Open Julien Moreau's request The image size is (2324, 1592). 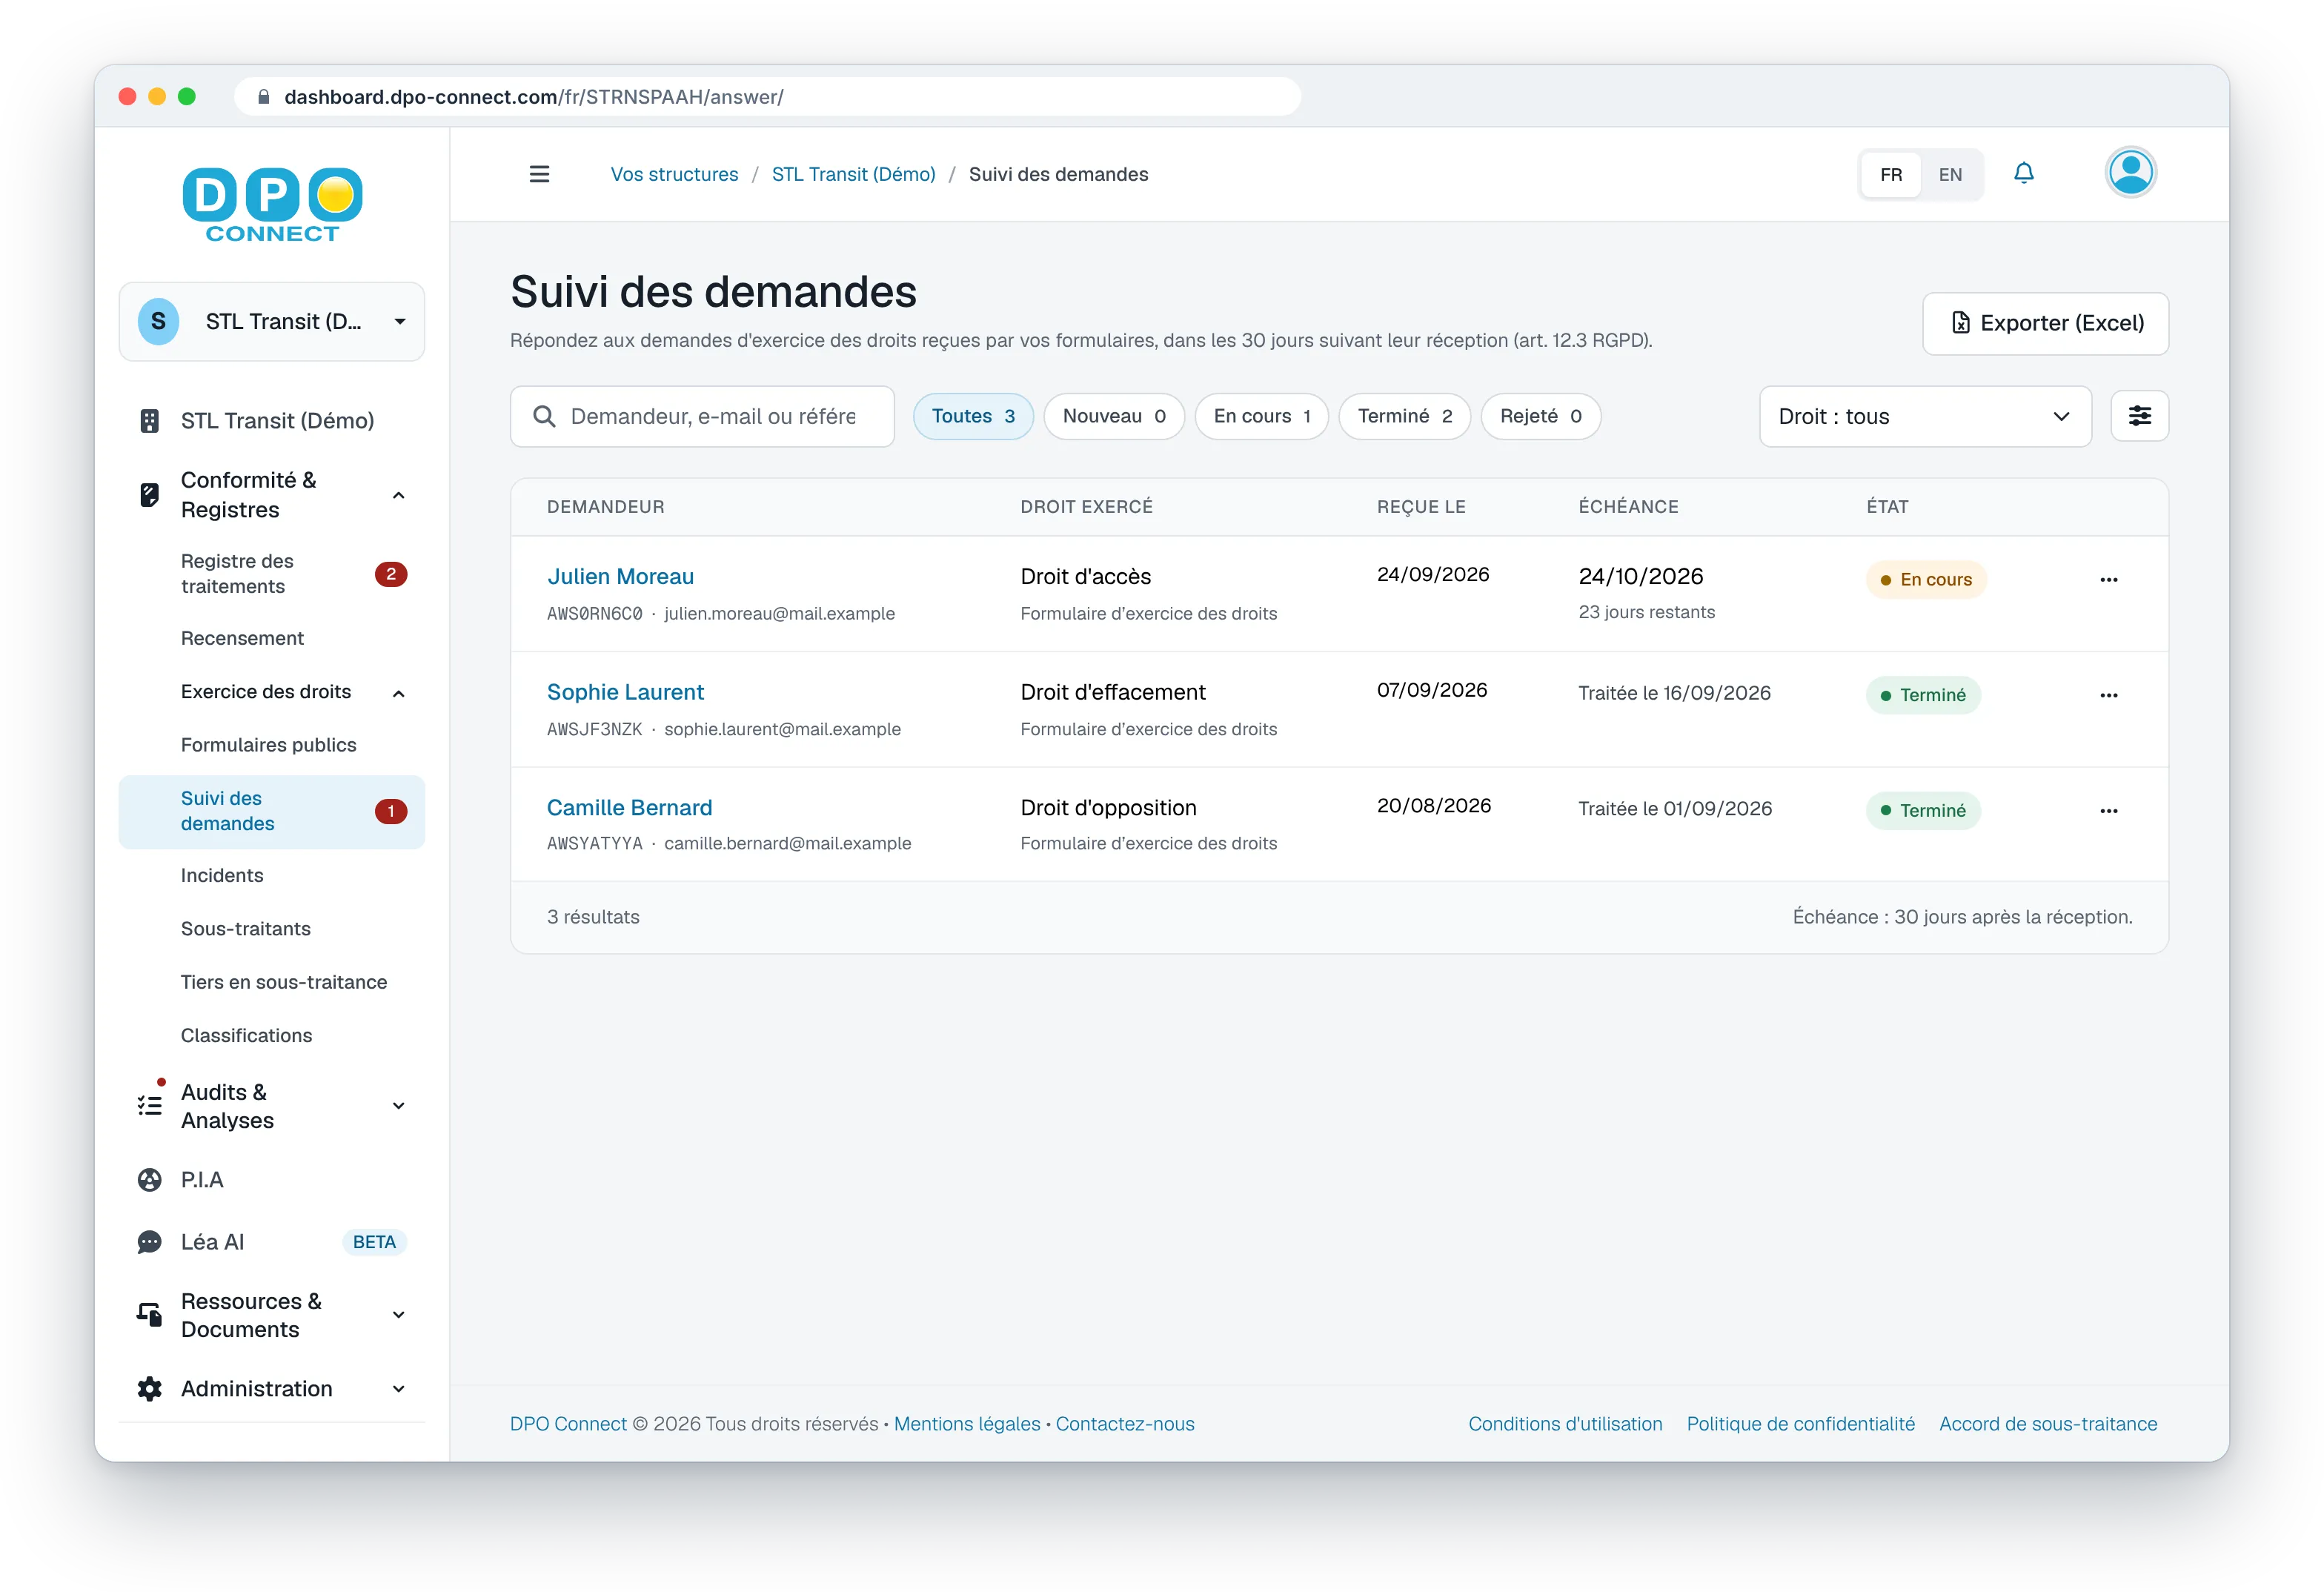[620, 577]
